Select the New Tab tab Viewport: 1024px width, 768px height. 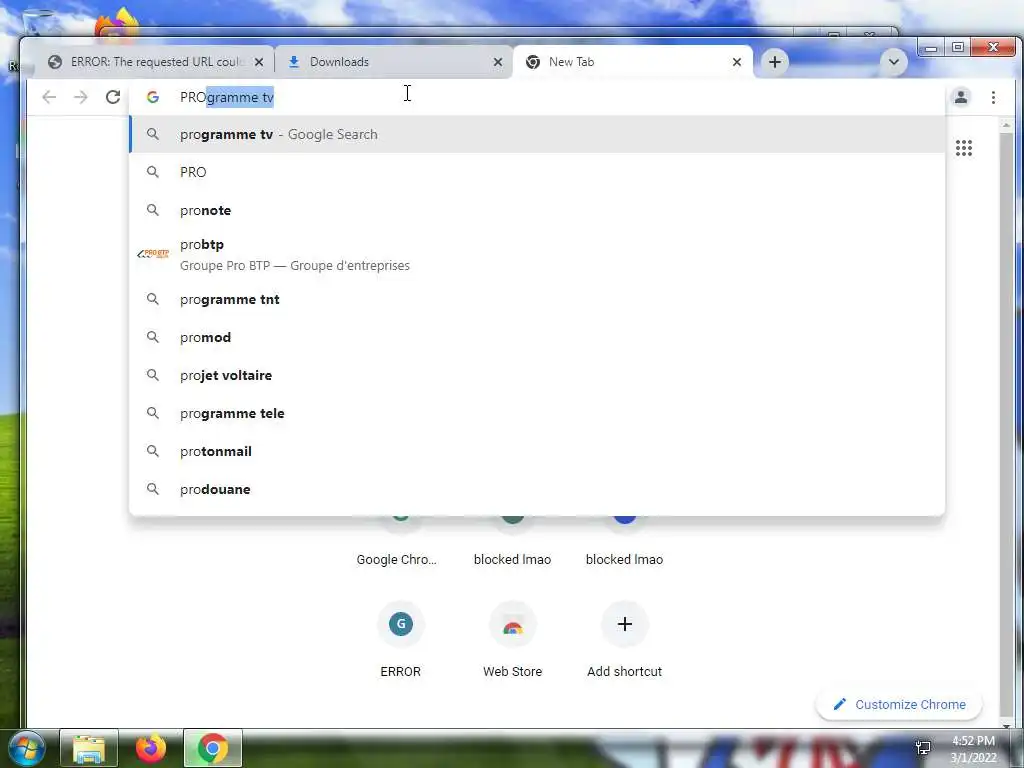(633, 62)
